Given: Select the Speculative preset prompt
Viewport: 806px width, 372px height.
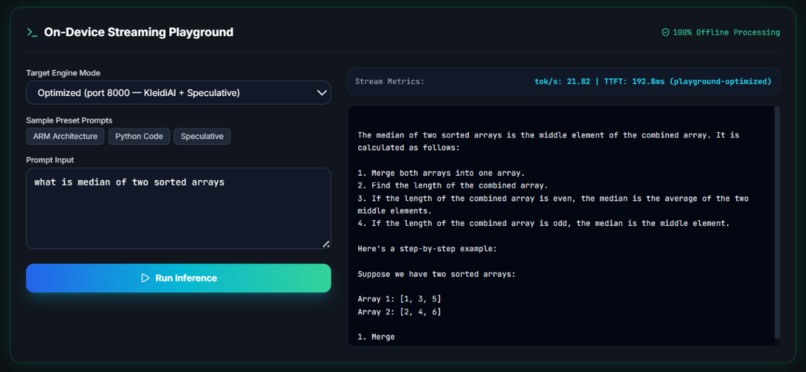Looking at the screenshot, I should (202, 136).
